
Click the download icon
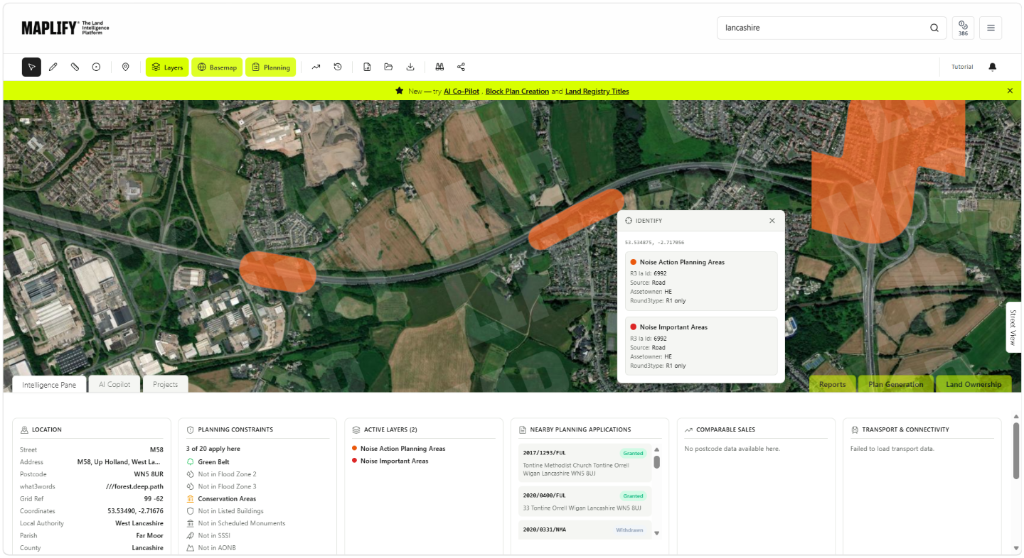tap(410, 67)
